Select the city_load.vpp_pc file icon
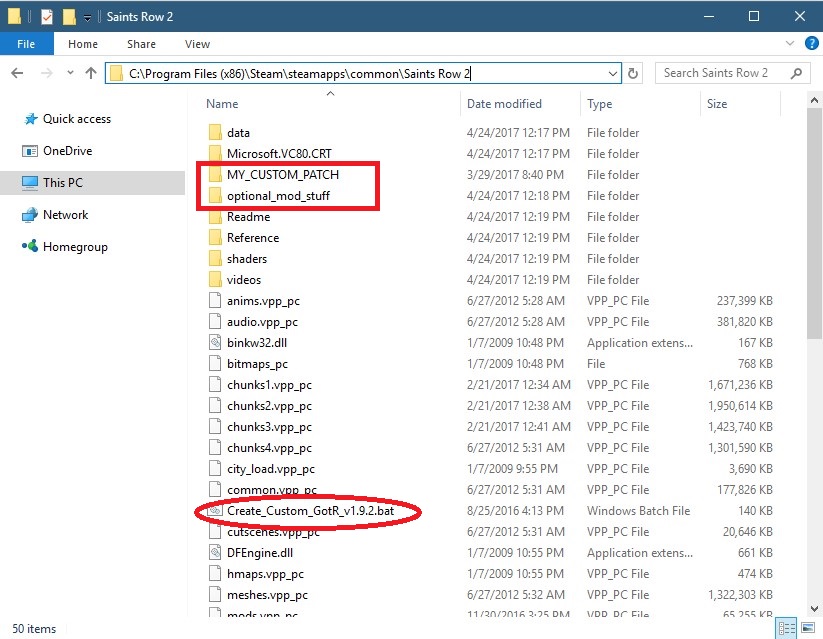 [215, 468]
